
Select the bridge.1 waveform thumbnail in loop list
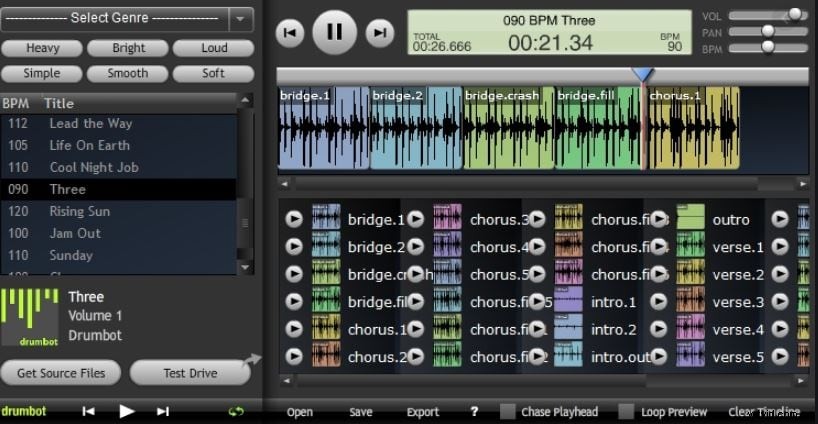(326, 217)
